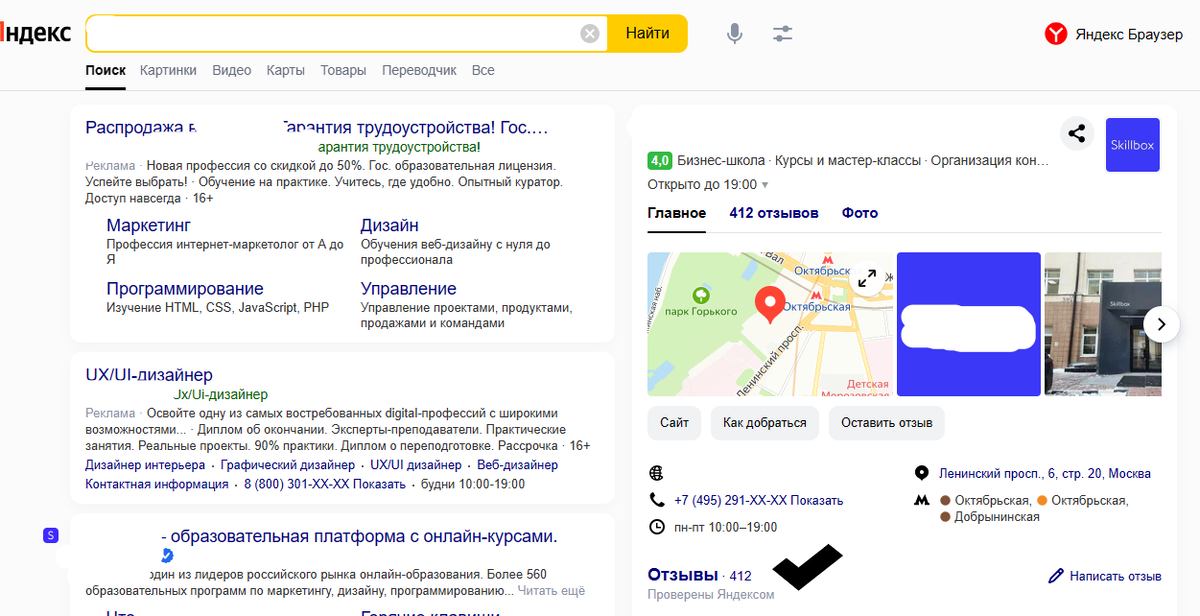1200x616 pixels.
Task: Share the Skillbox organization card
Action: [1077, 133]
